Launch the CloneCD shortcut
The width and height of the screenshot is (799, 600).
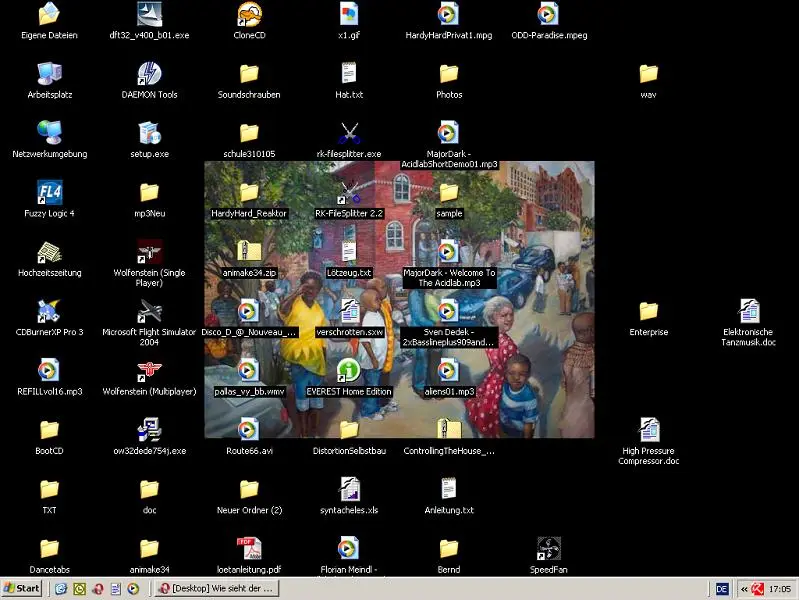(x=249, y=14)
